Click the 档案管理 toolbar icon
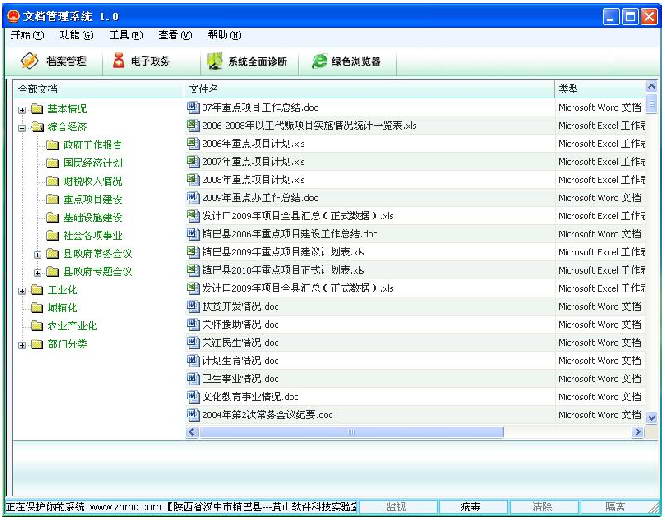Viewport: 665px width, 521px height. [30, 62]
